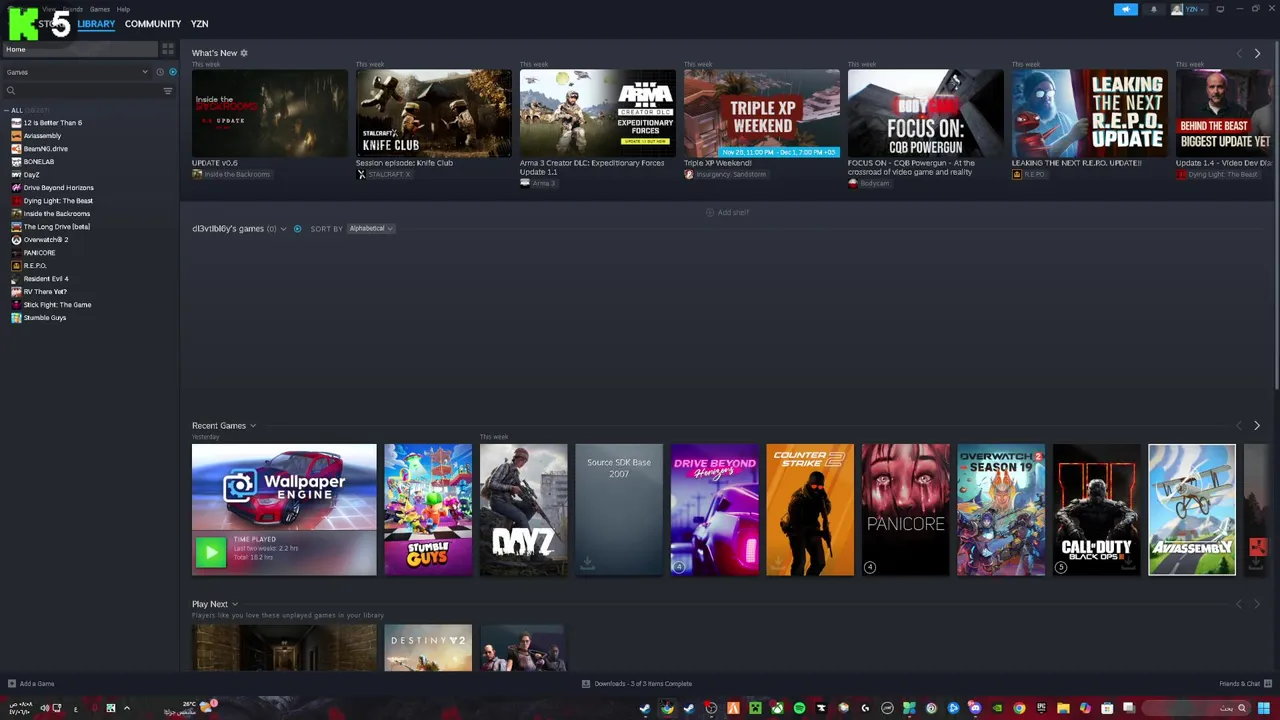Open File Explorer from the taskbar

coord(1063,708)
